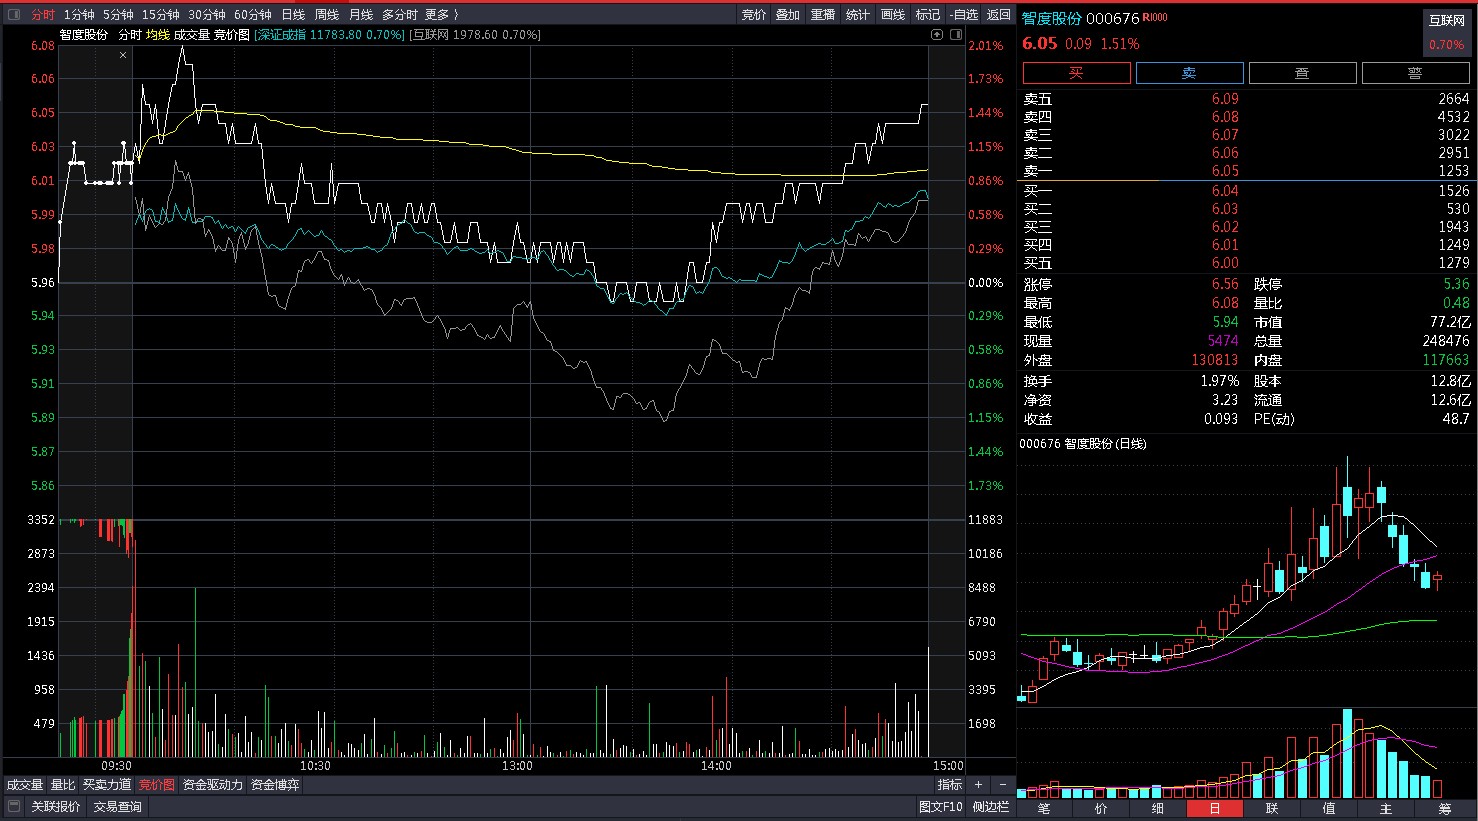Select the 日 tab under the mini chart
This screenshot has width=1478, height=821.
(1214, 808)
